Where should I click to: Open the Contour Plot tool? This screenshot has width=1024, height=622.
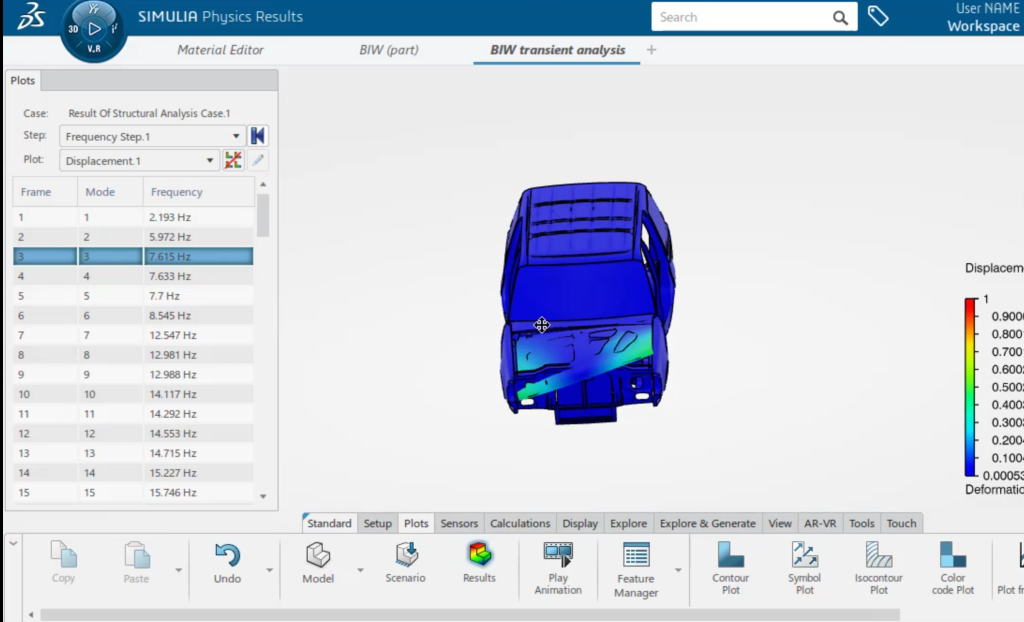pos(730,557)
